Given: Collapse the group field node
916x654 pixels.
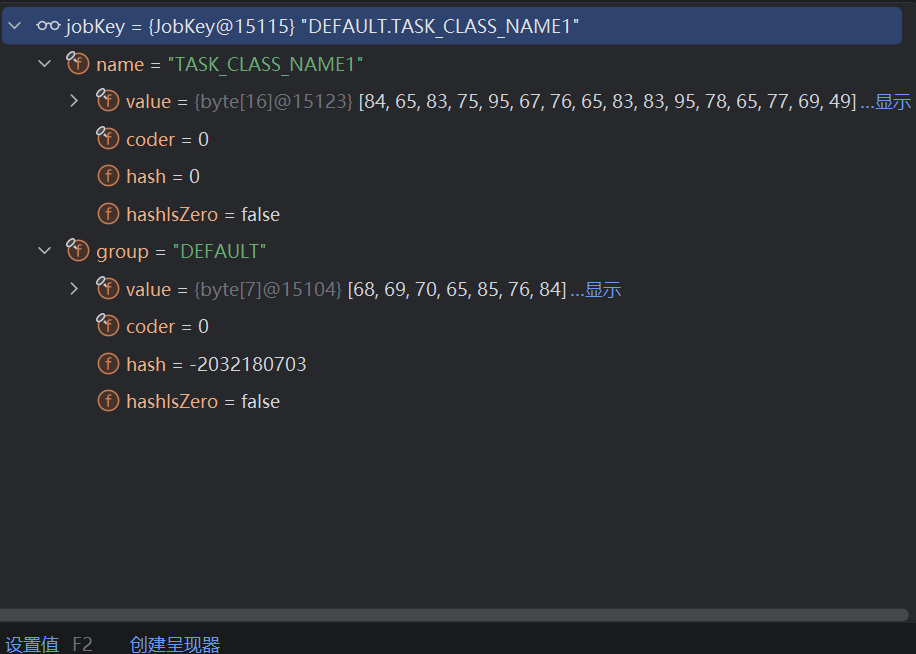Looking at the screenshot, I should [x=45, y=251].
